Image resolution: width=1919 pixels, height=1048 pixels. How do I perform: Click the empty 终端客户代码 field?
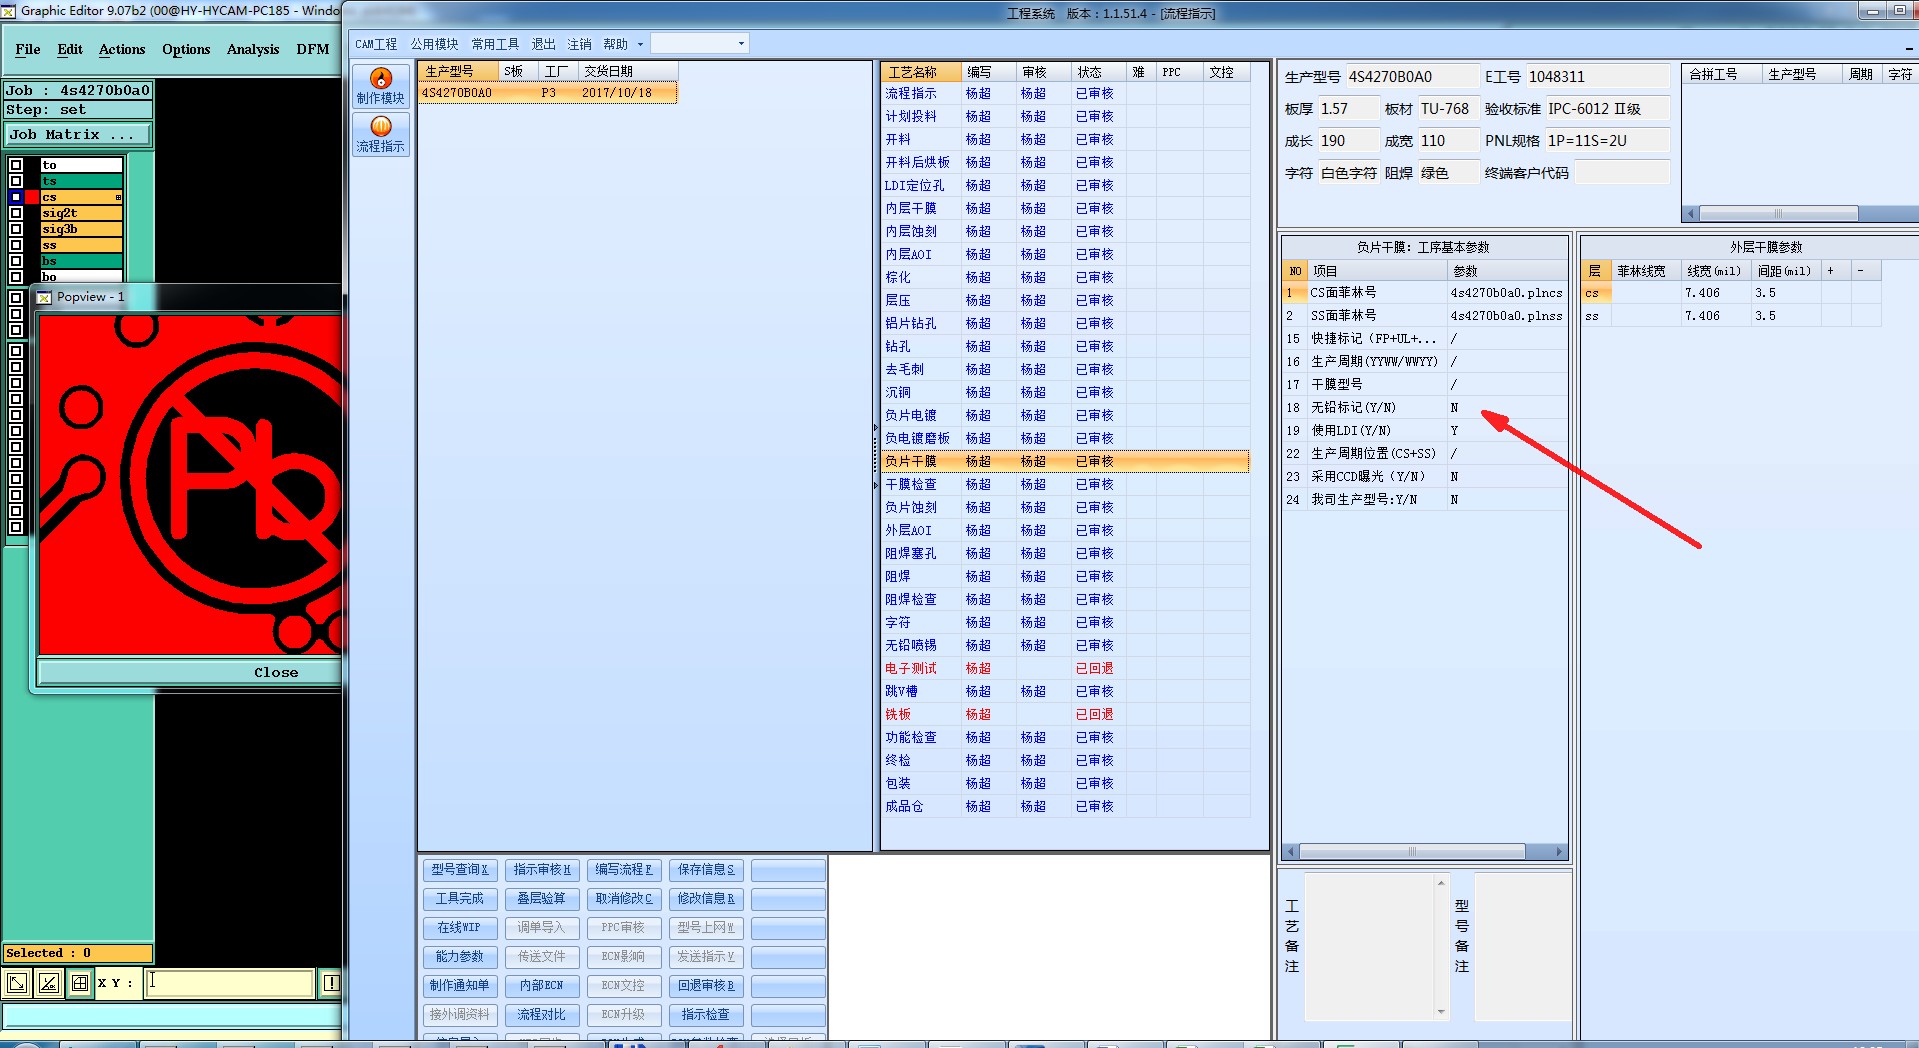(x=1622, y=173)
